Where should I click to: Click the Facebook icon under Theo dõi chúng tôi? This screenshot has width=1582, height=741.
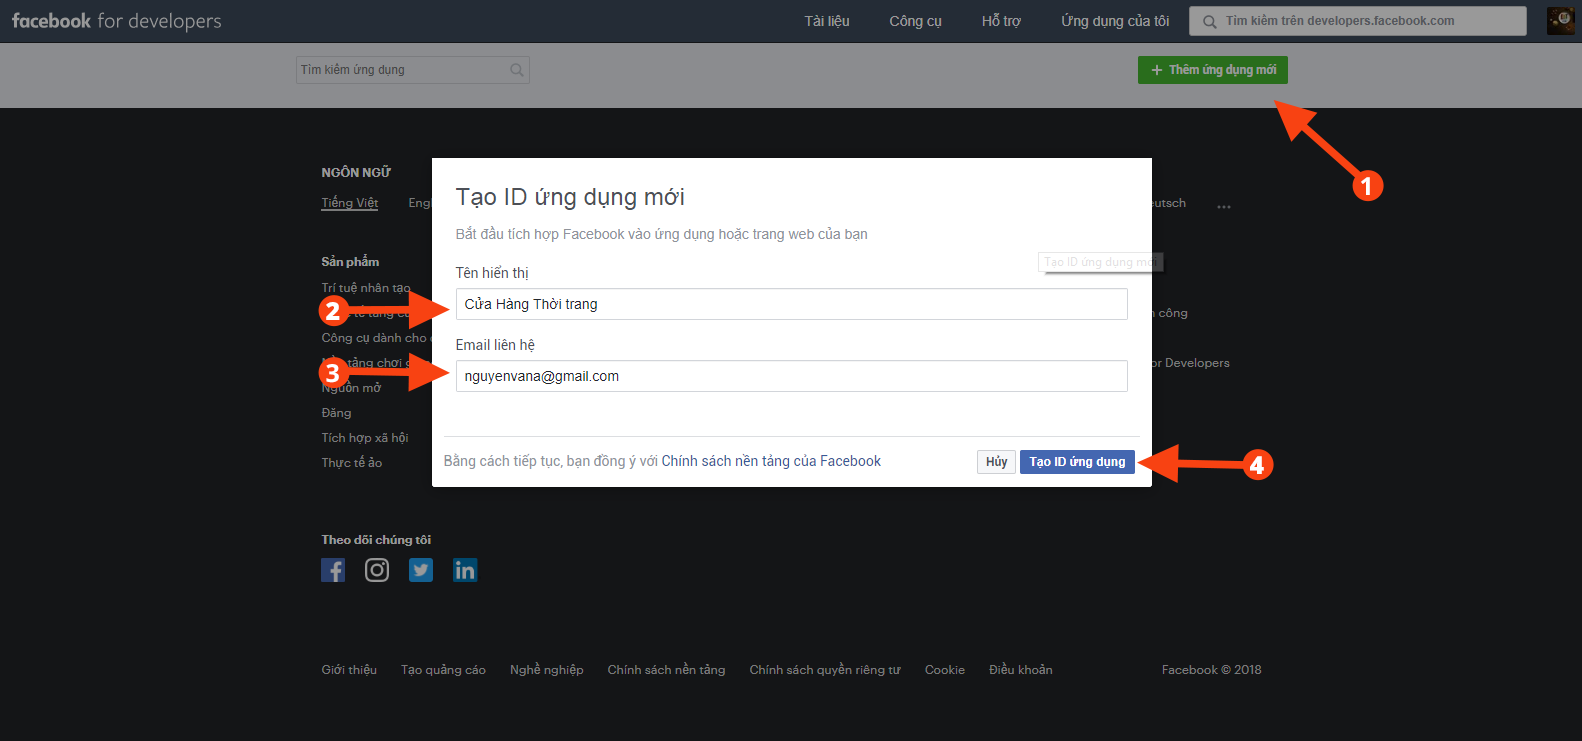pos(333,570)
